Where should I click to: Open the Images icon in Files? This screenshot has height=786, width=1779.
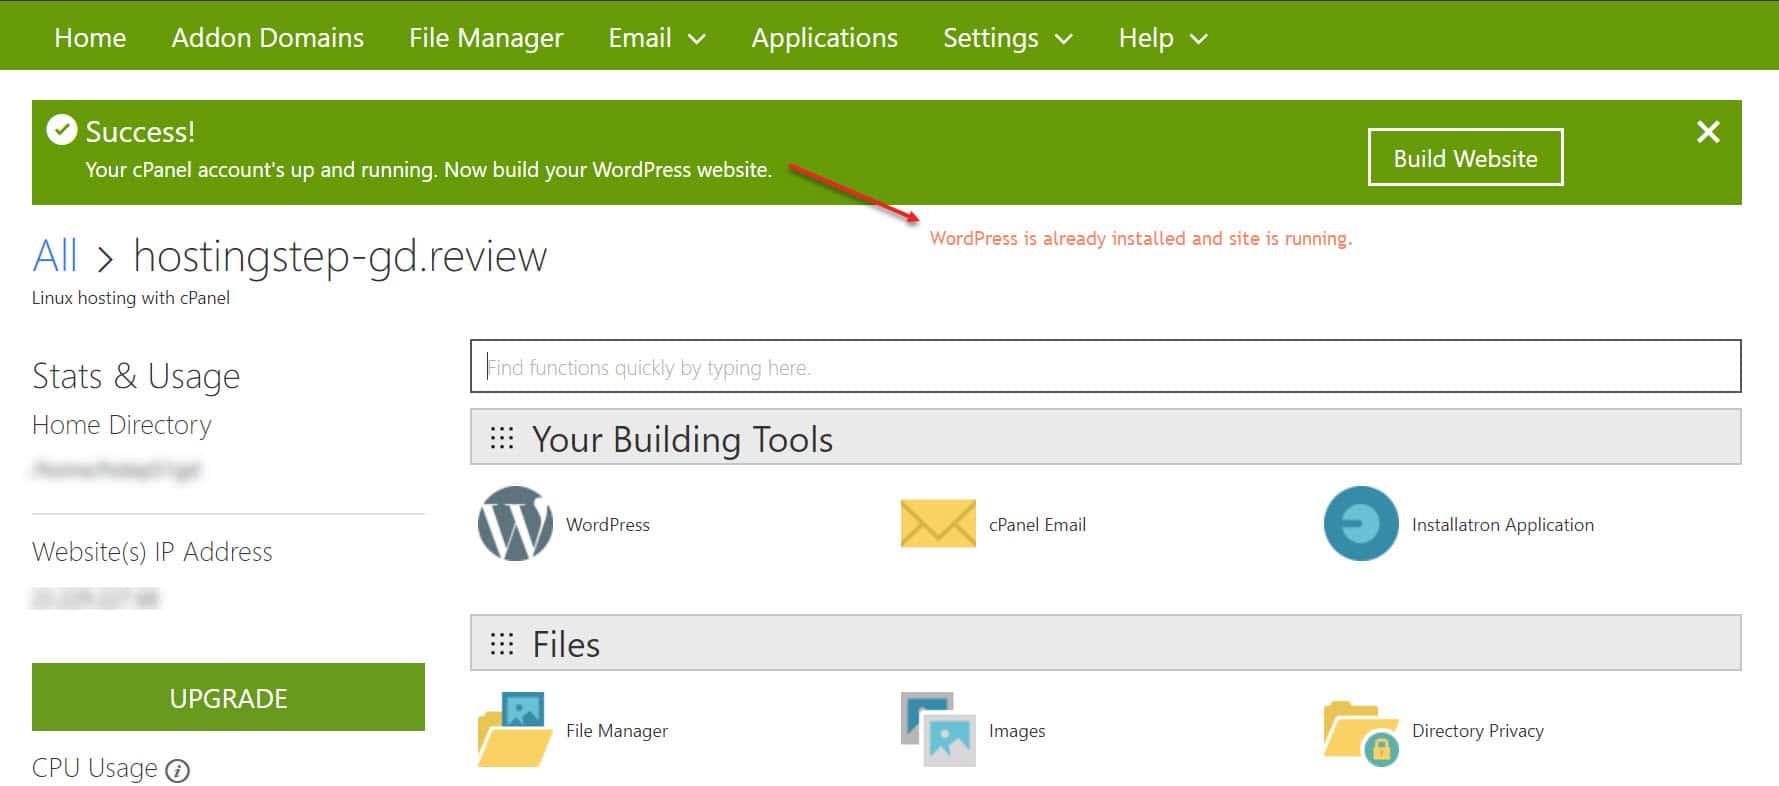(x=938, y=730)
